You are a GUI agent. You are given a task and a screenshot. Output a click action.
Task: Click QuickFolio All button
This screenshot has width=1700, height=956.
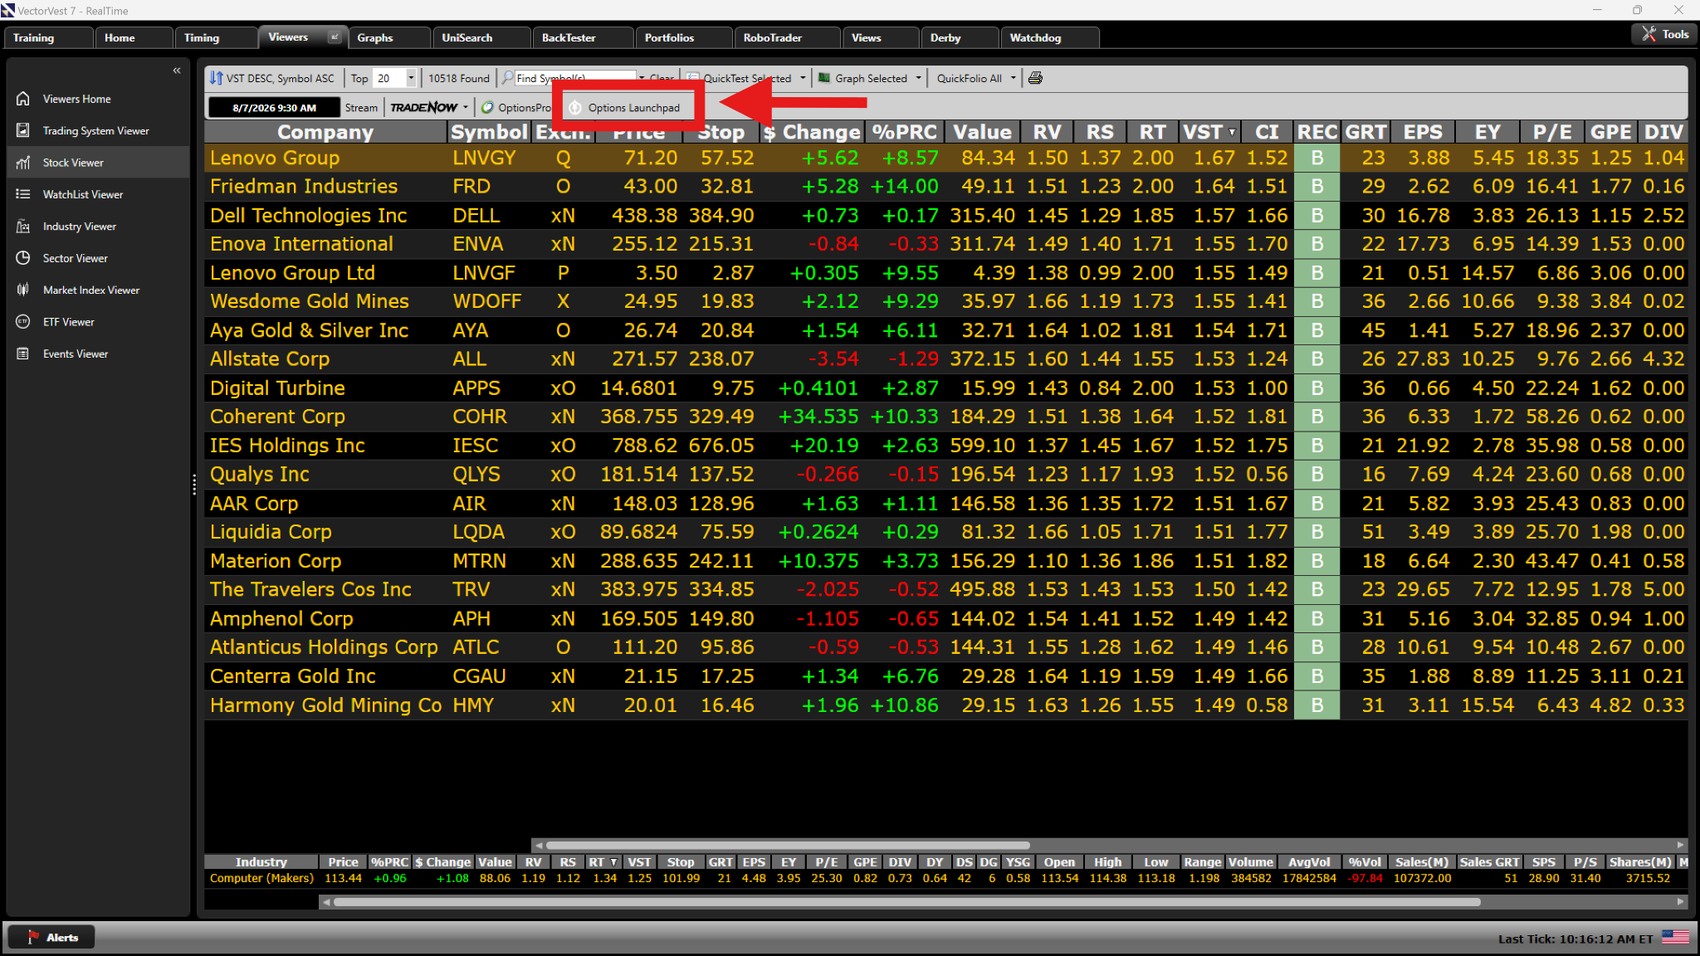[969, 78]
